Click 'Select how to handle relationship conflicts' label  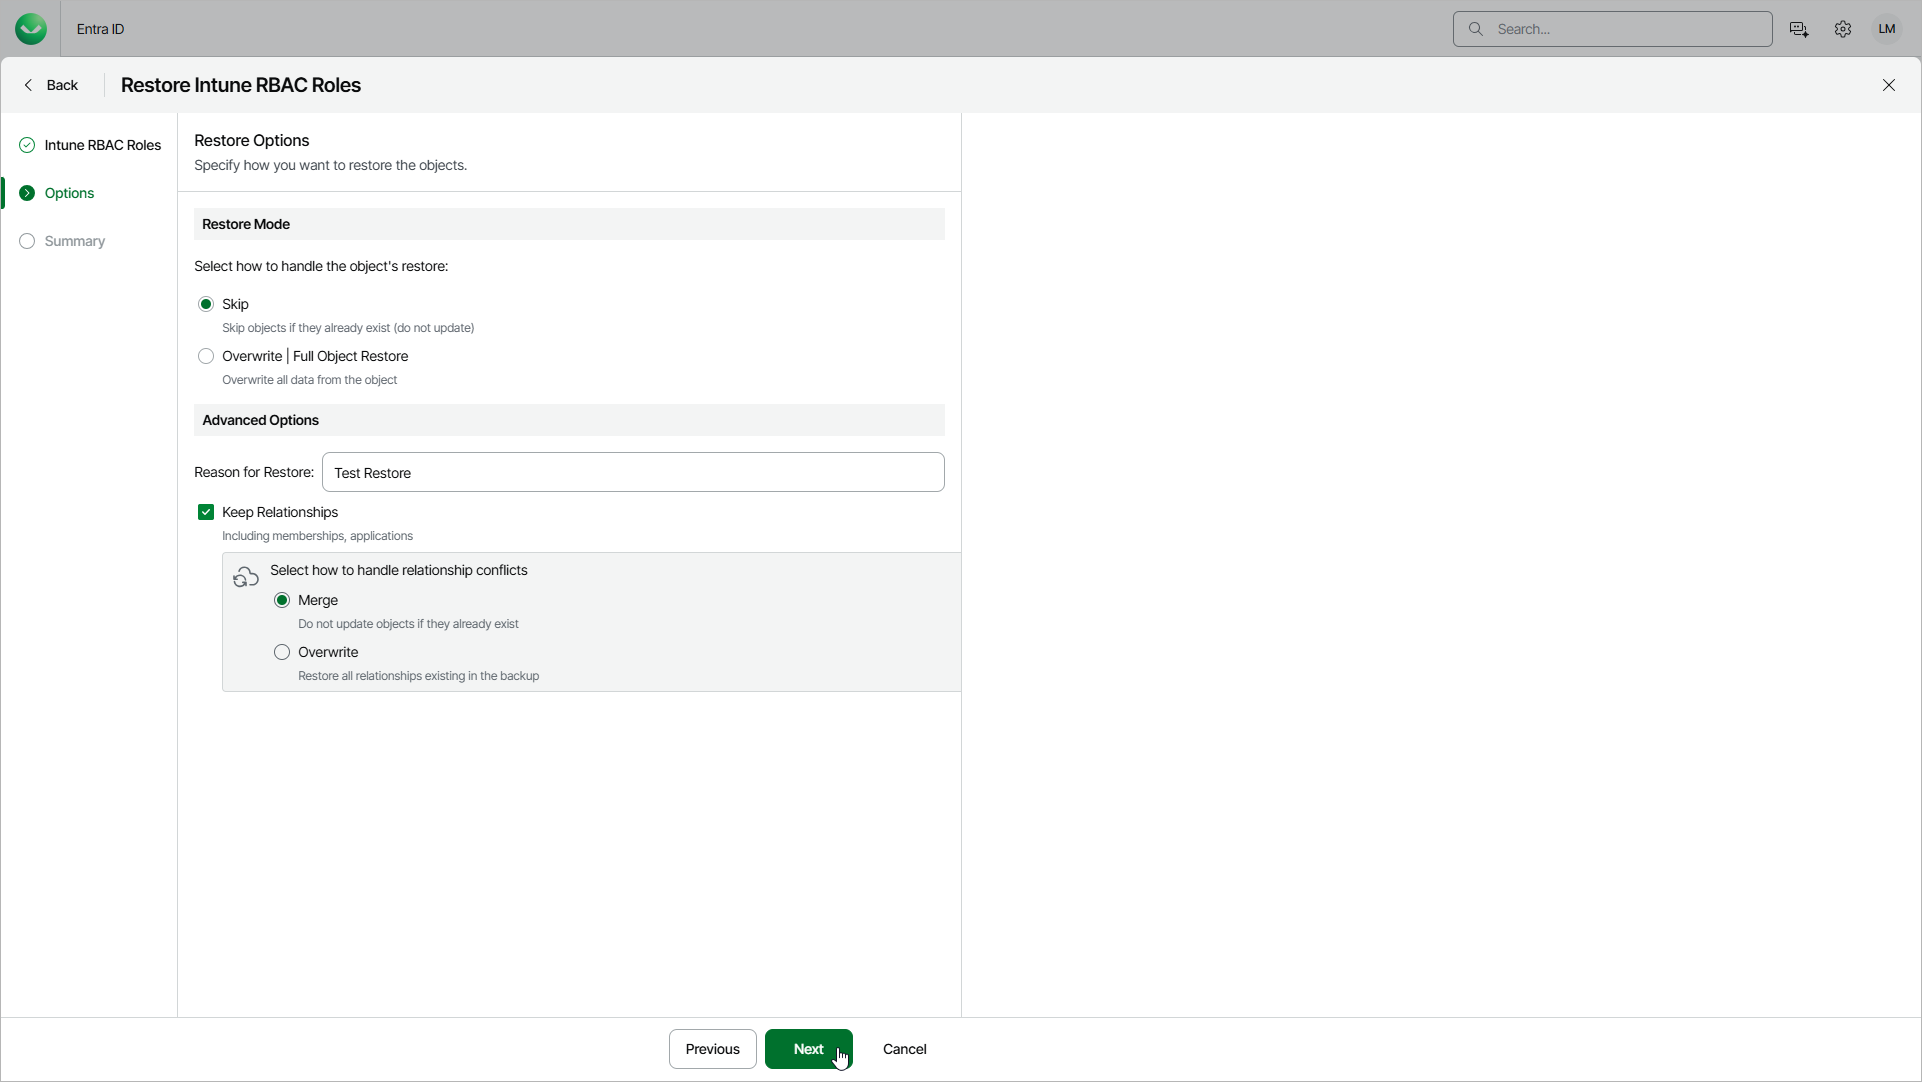399,570
